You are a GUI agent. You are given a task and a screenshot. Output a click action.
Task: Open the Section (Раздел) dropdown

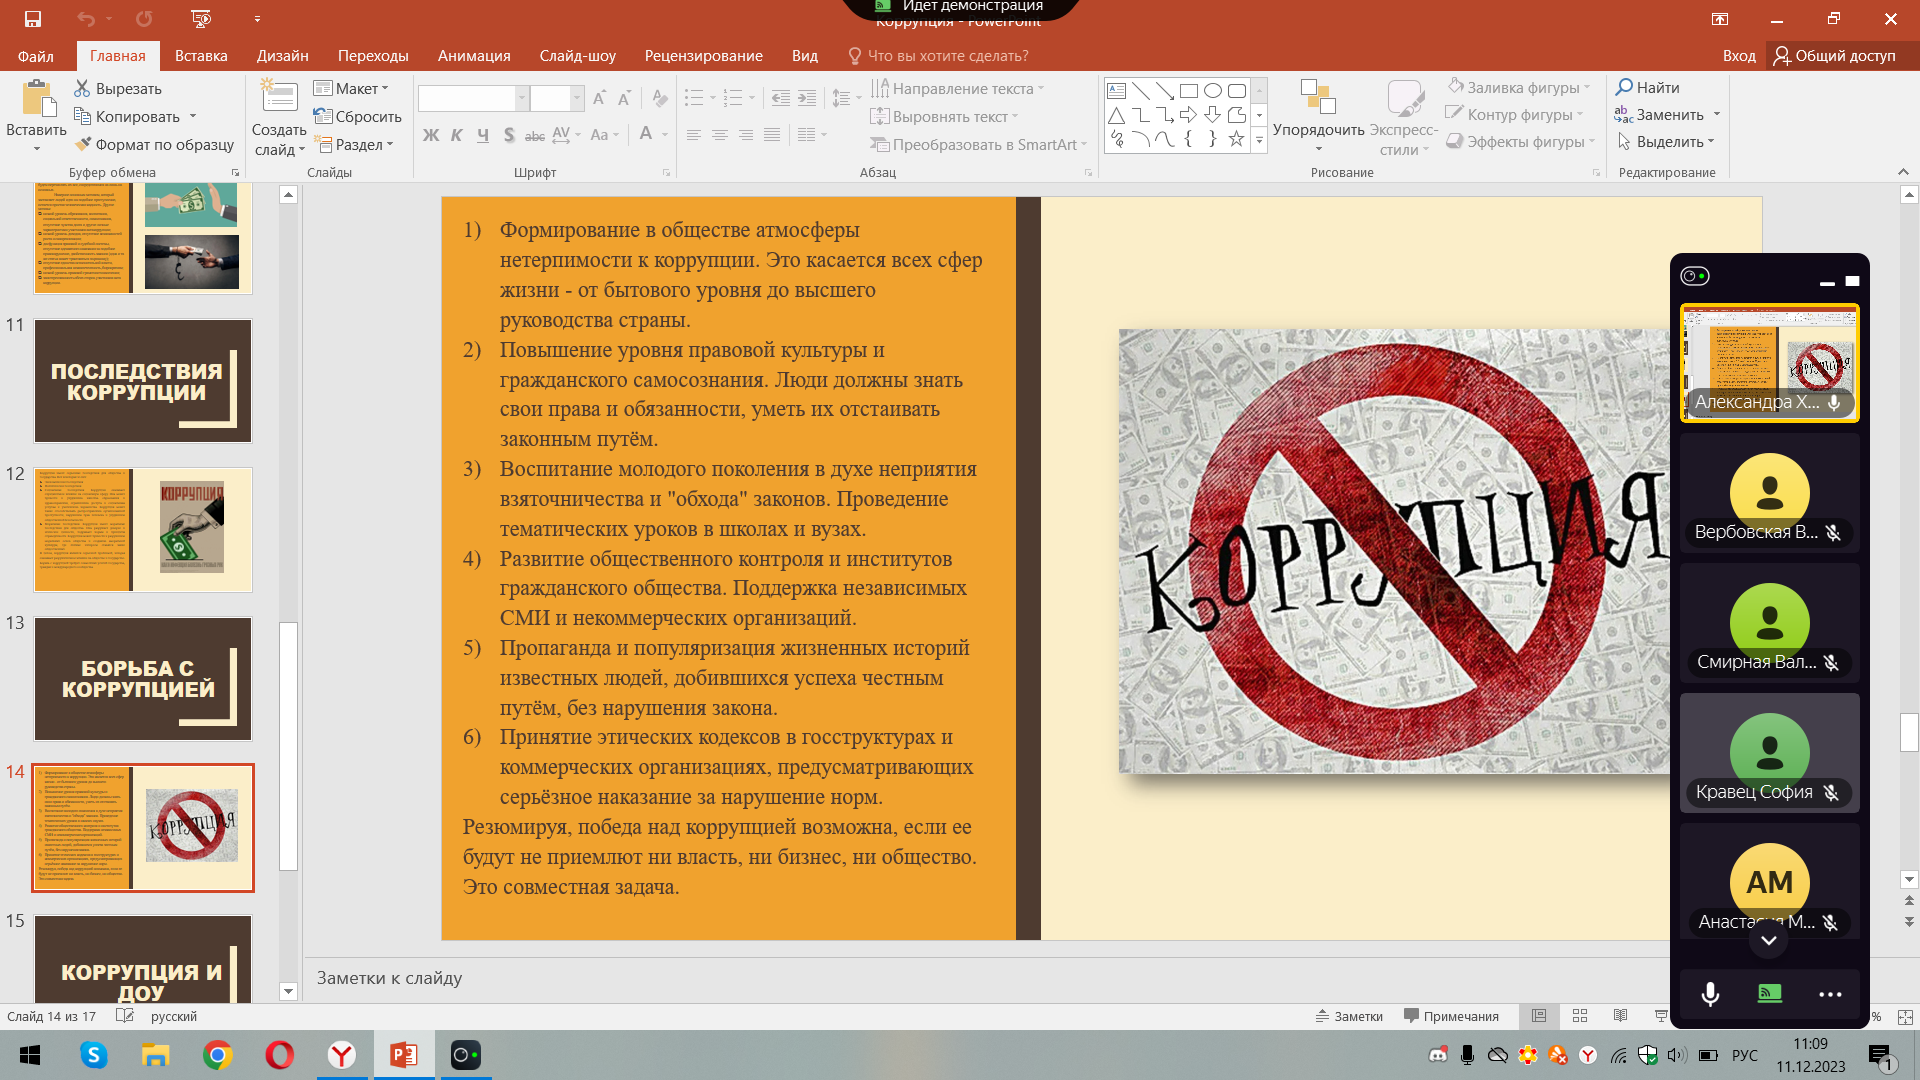click(355, 145)
